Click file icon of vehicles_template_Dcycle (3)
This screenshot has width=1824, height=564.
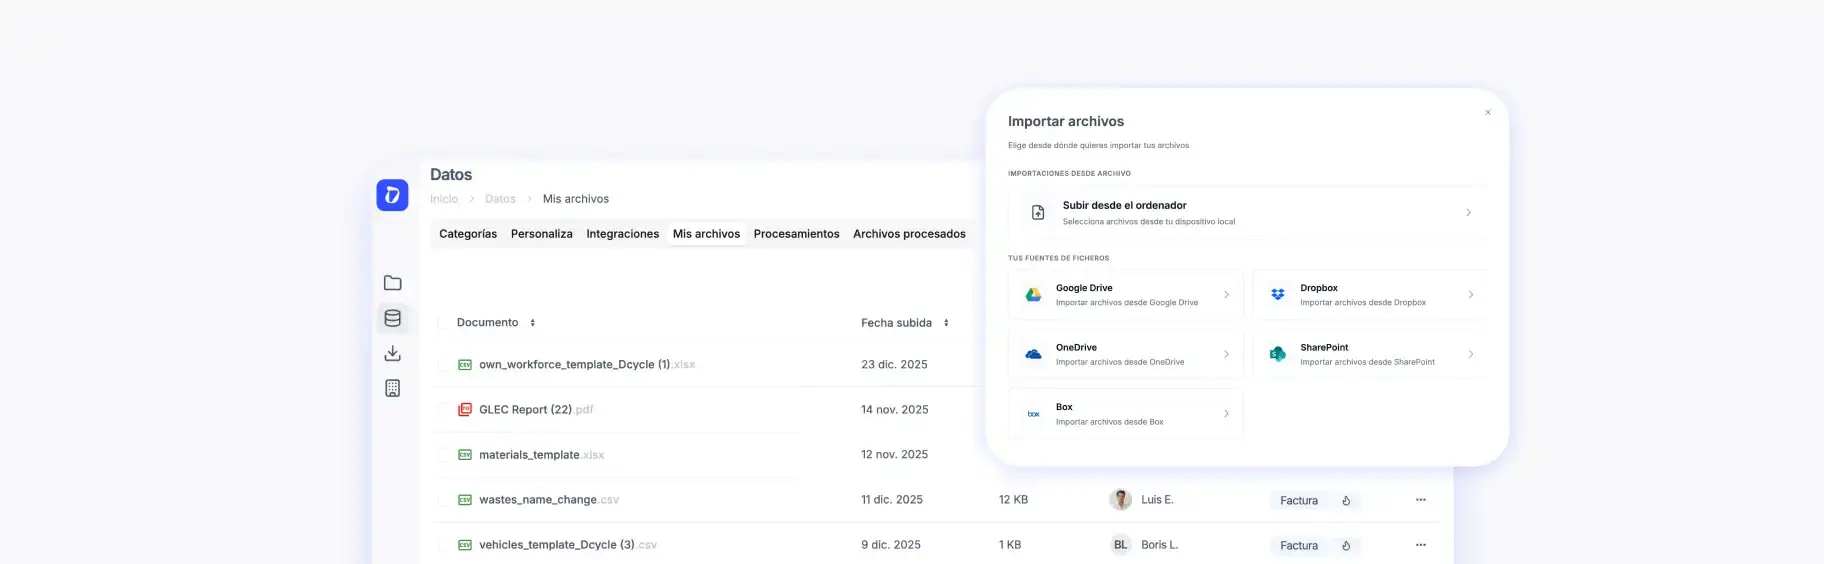[x=465, y=545]
